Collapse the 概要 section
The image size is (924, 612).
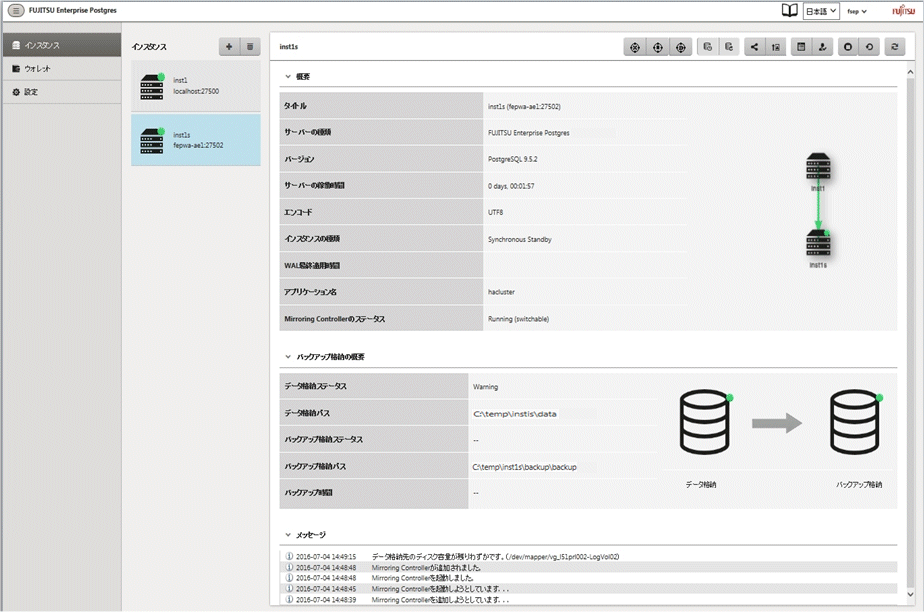(x=288, y=77)
